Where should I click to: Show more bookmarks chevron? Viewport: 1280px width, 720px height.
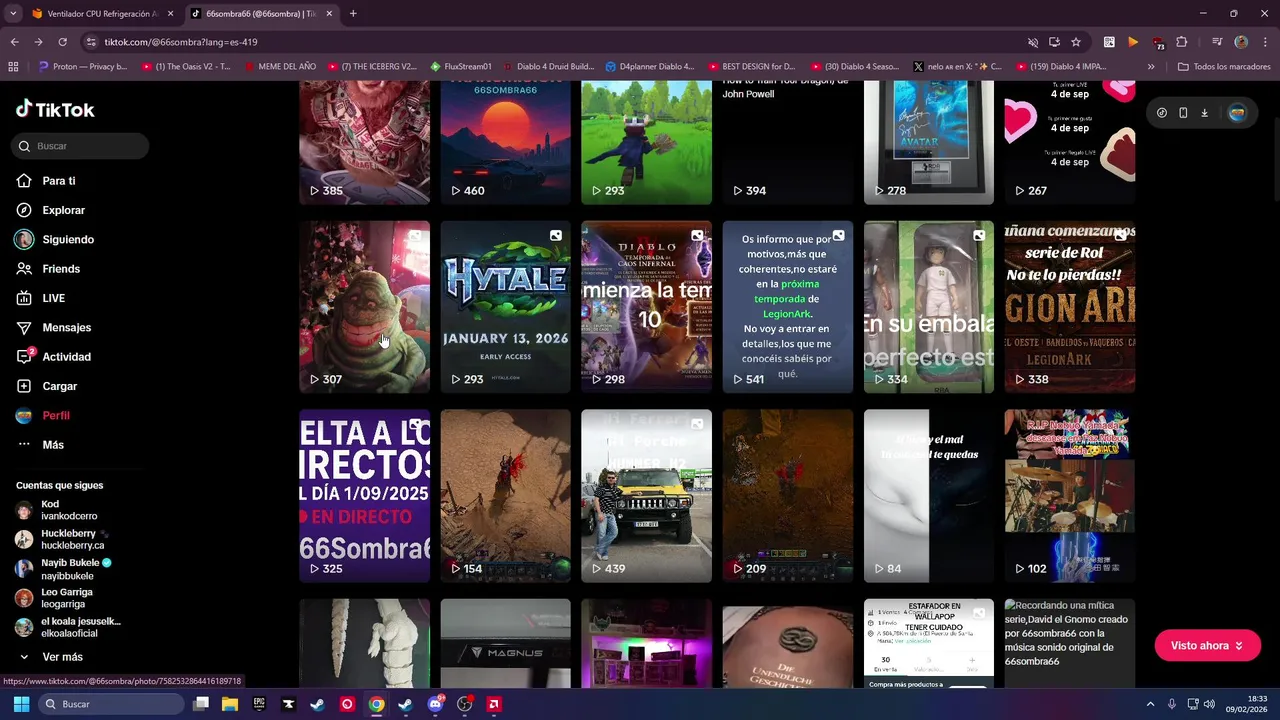1151,67
